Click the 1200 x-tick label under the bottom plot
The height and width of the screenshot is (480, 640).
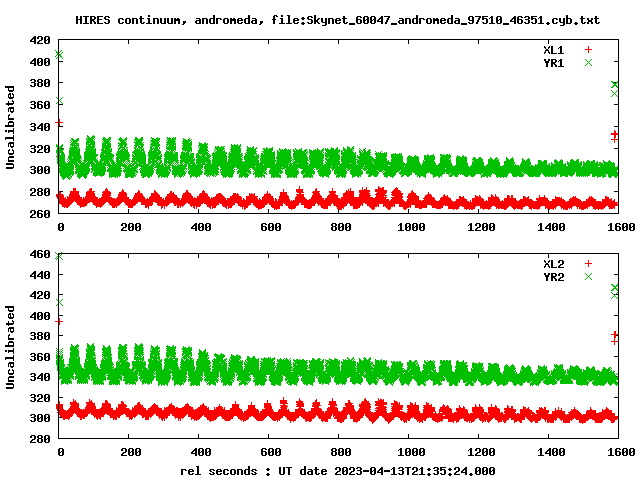(481, 452)
